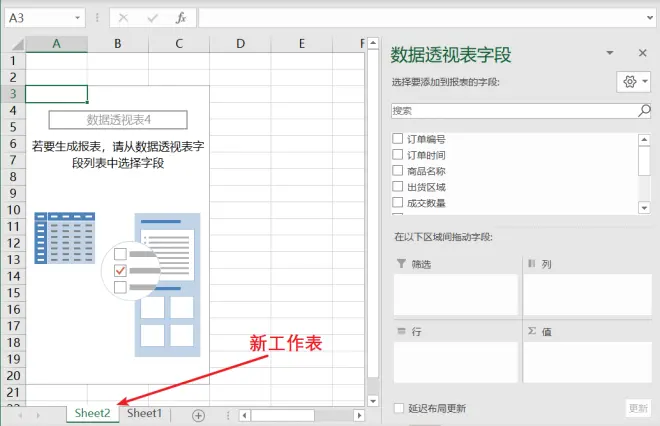Image resolution: width=660 pixels, height=426 pixels.
Task: Check the 订单时间 field
Action: (397, 154)
